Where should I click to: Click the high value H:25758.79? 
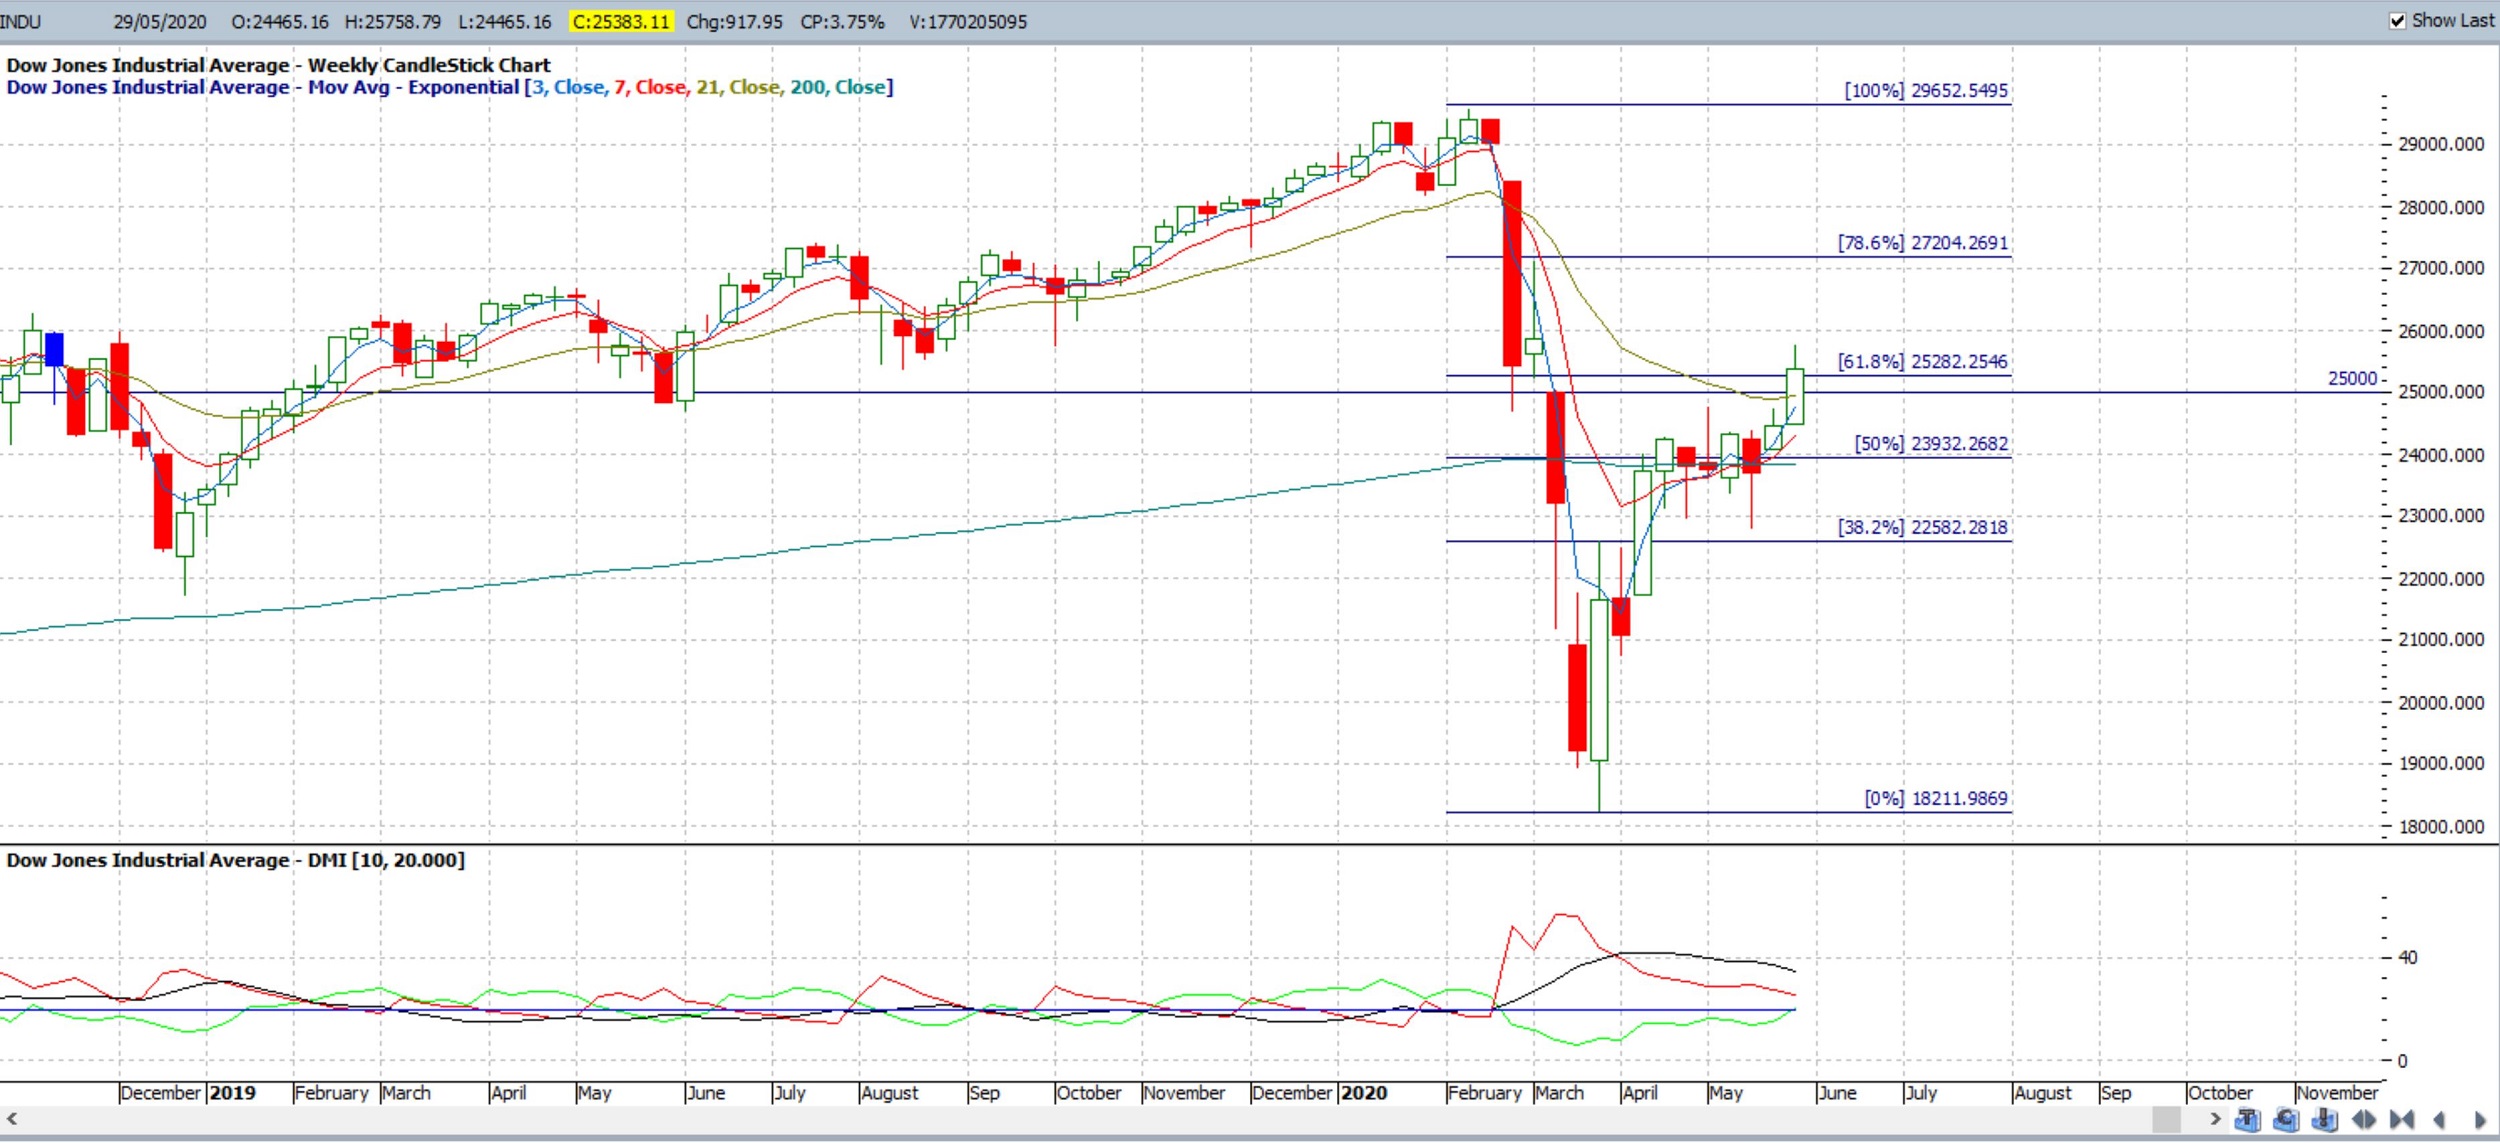(392, 22)
